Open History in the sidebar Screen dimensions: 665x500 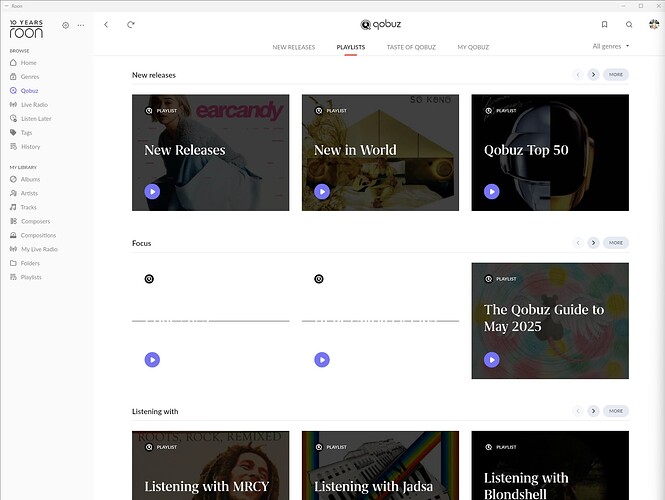coord(25,147)
